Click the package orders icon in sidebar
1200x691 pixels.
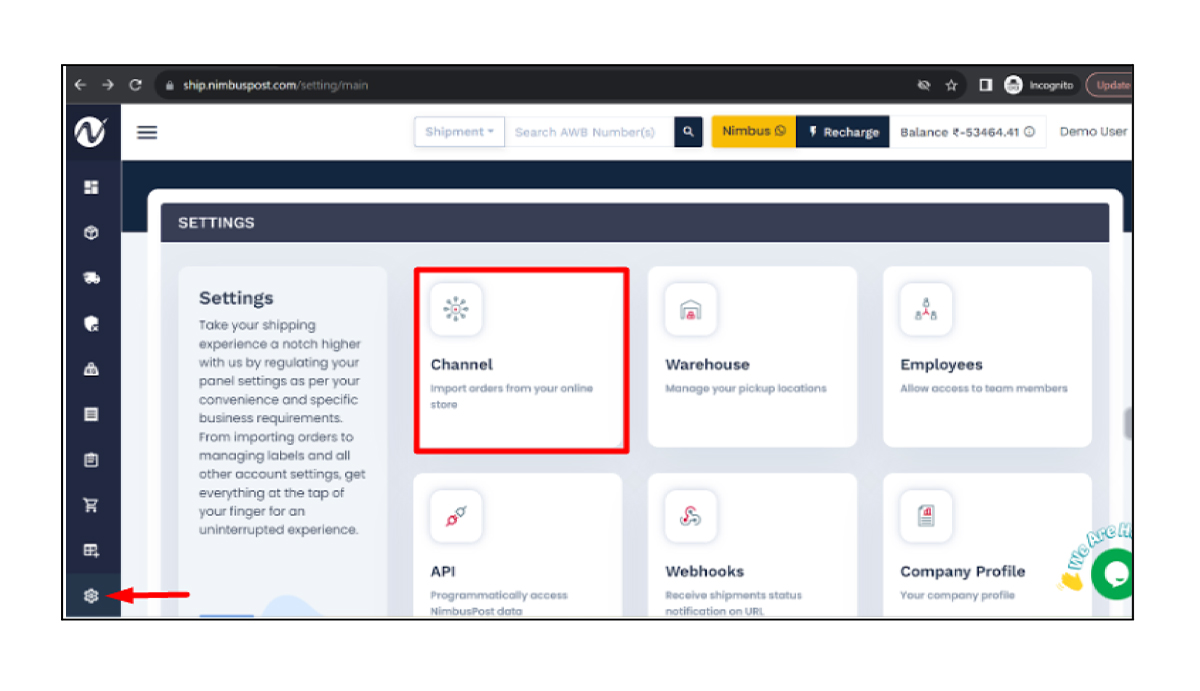(92, 232)
